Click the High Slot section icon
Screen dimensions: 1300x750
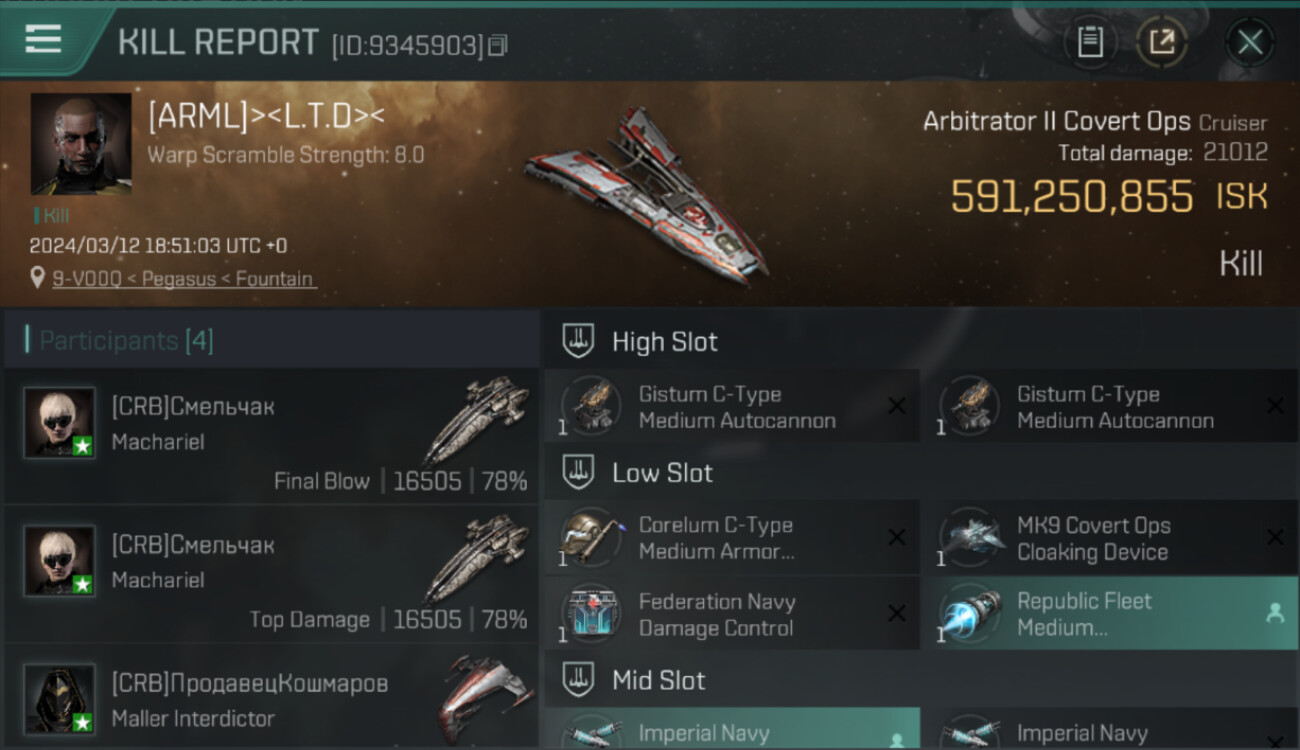point(578,341)
